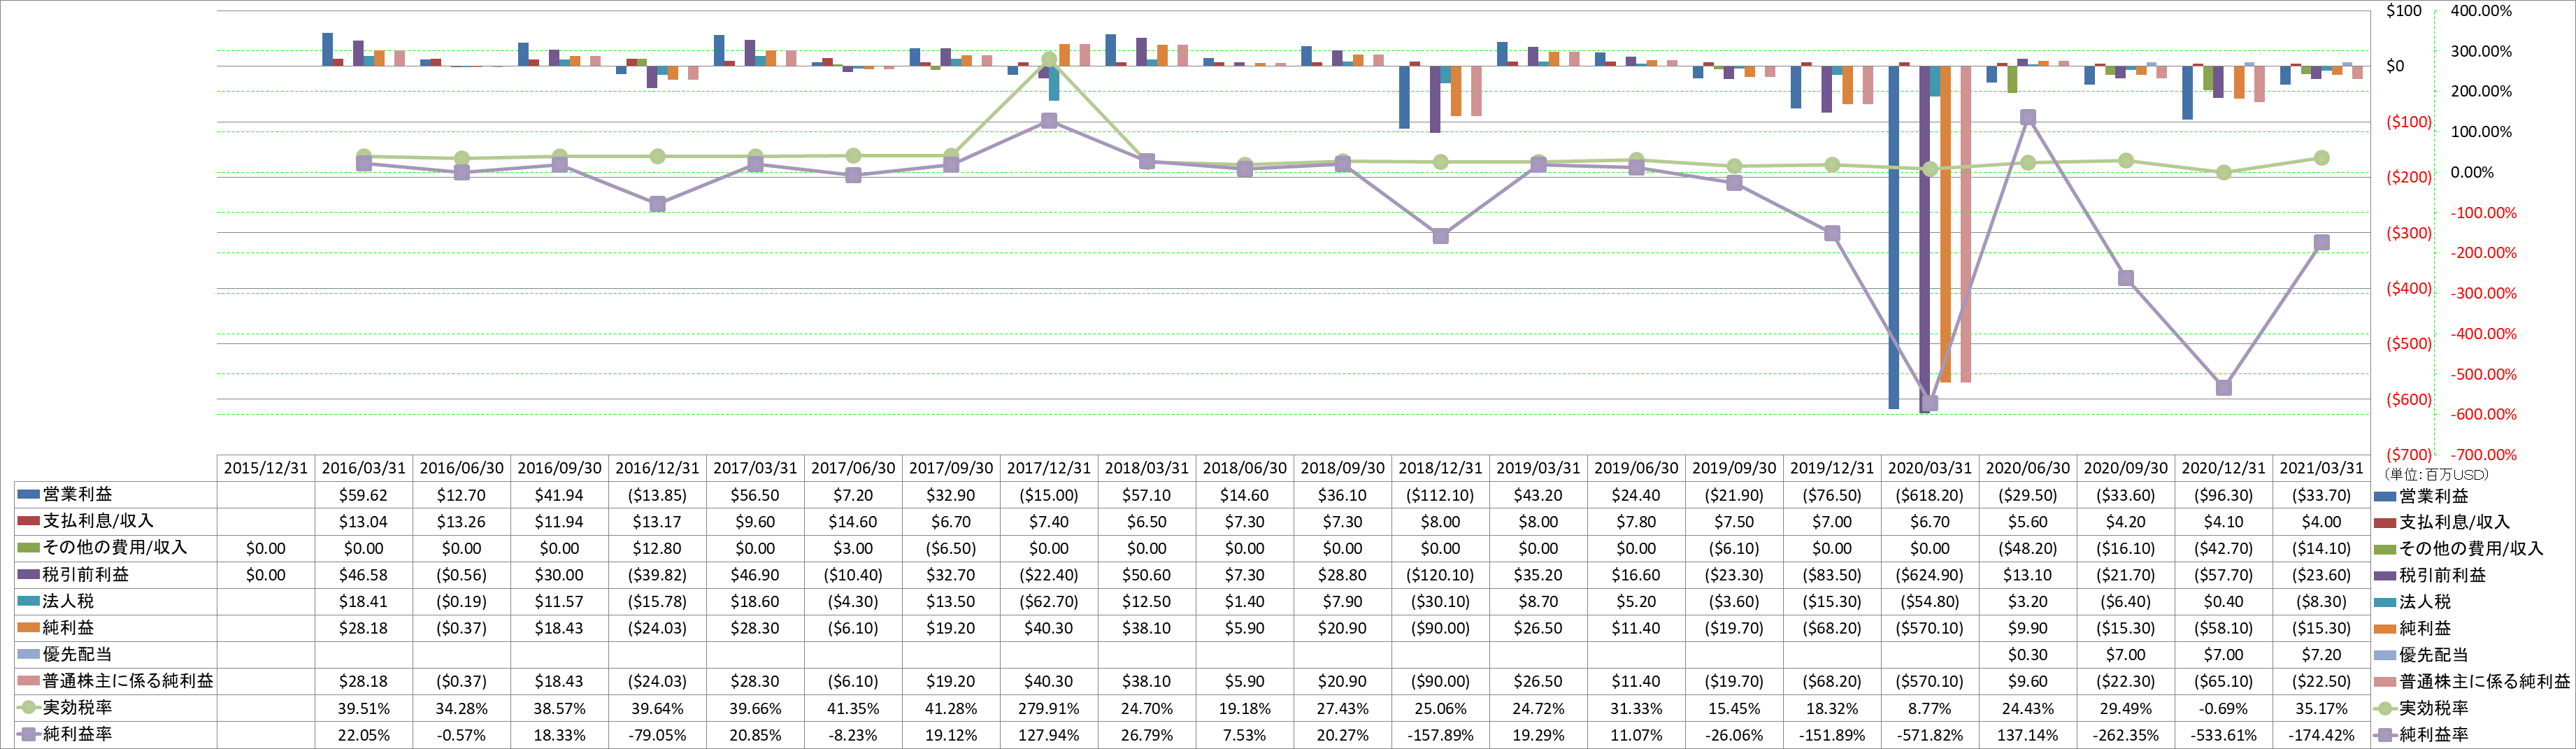Click the 純利益率 row label in left table

pyautogui.click(x=77, y=734)
